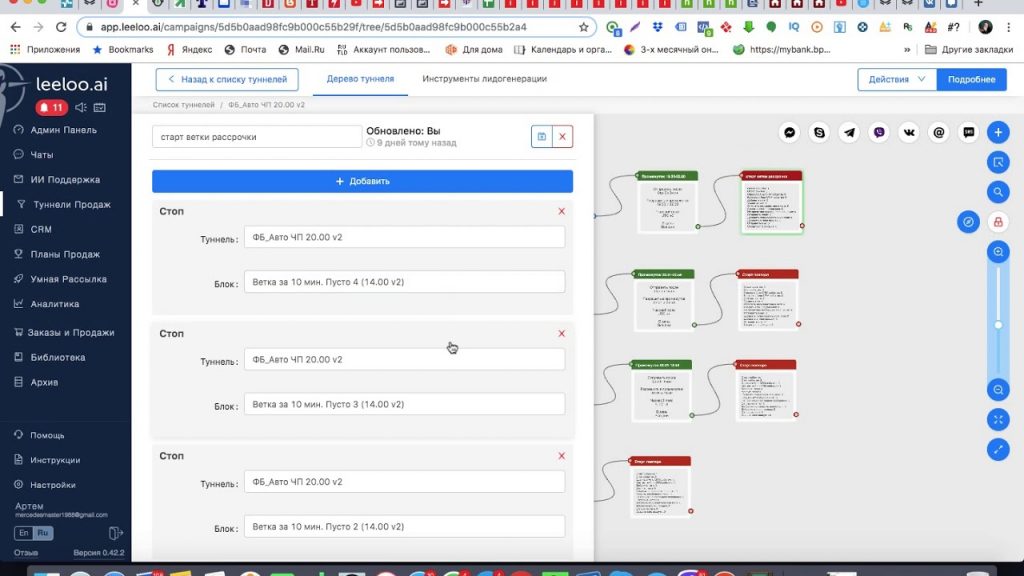1024x576 pixels.
Task: Fit canvas to screen icon
Action: [998, 419]
